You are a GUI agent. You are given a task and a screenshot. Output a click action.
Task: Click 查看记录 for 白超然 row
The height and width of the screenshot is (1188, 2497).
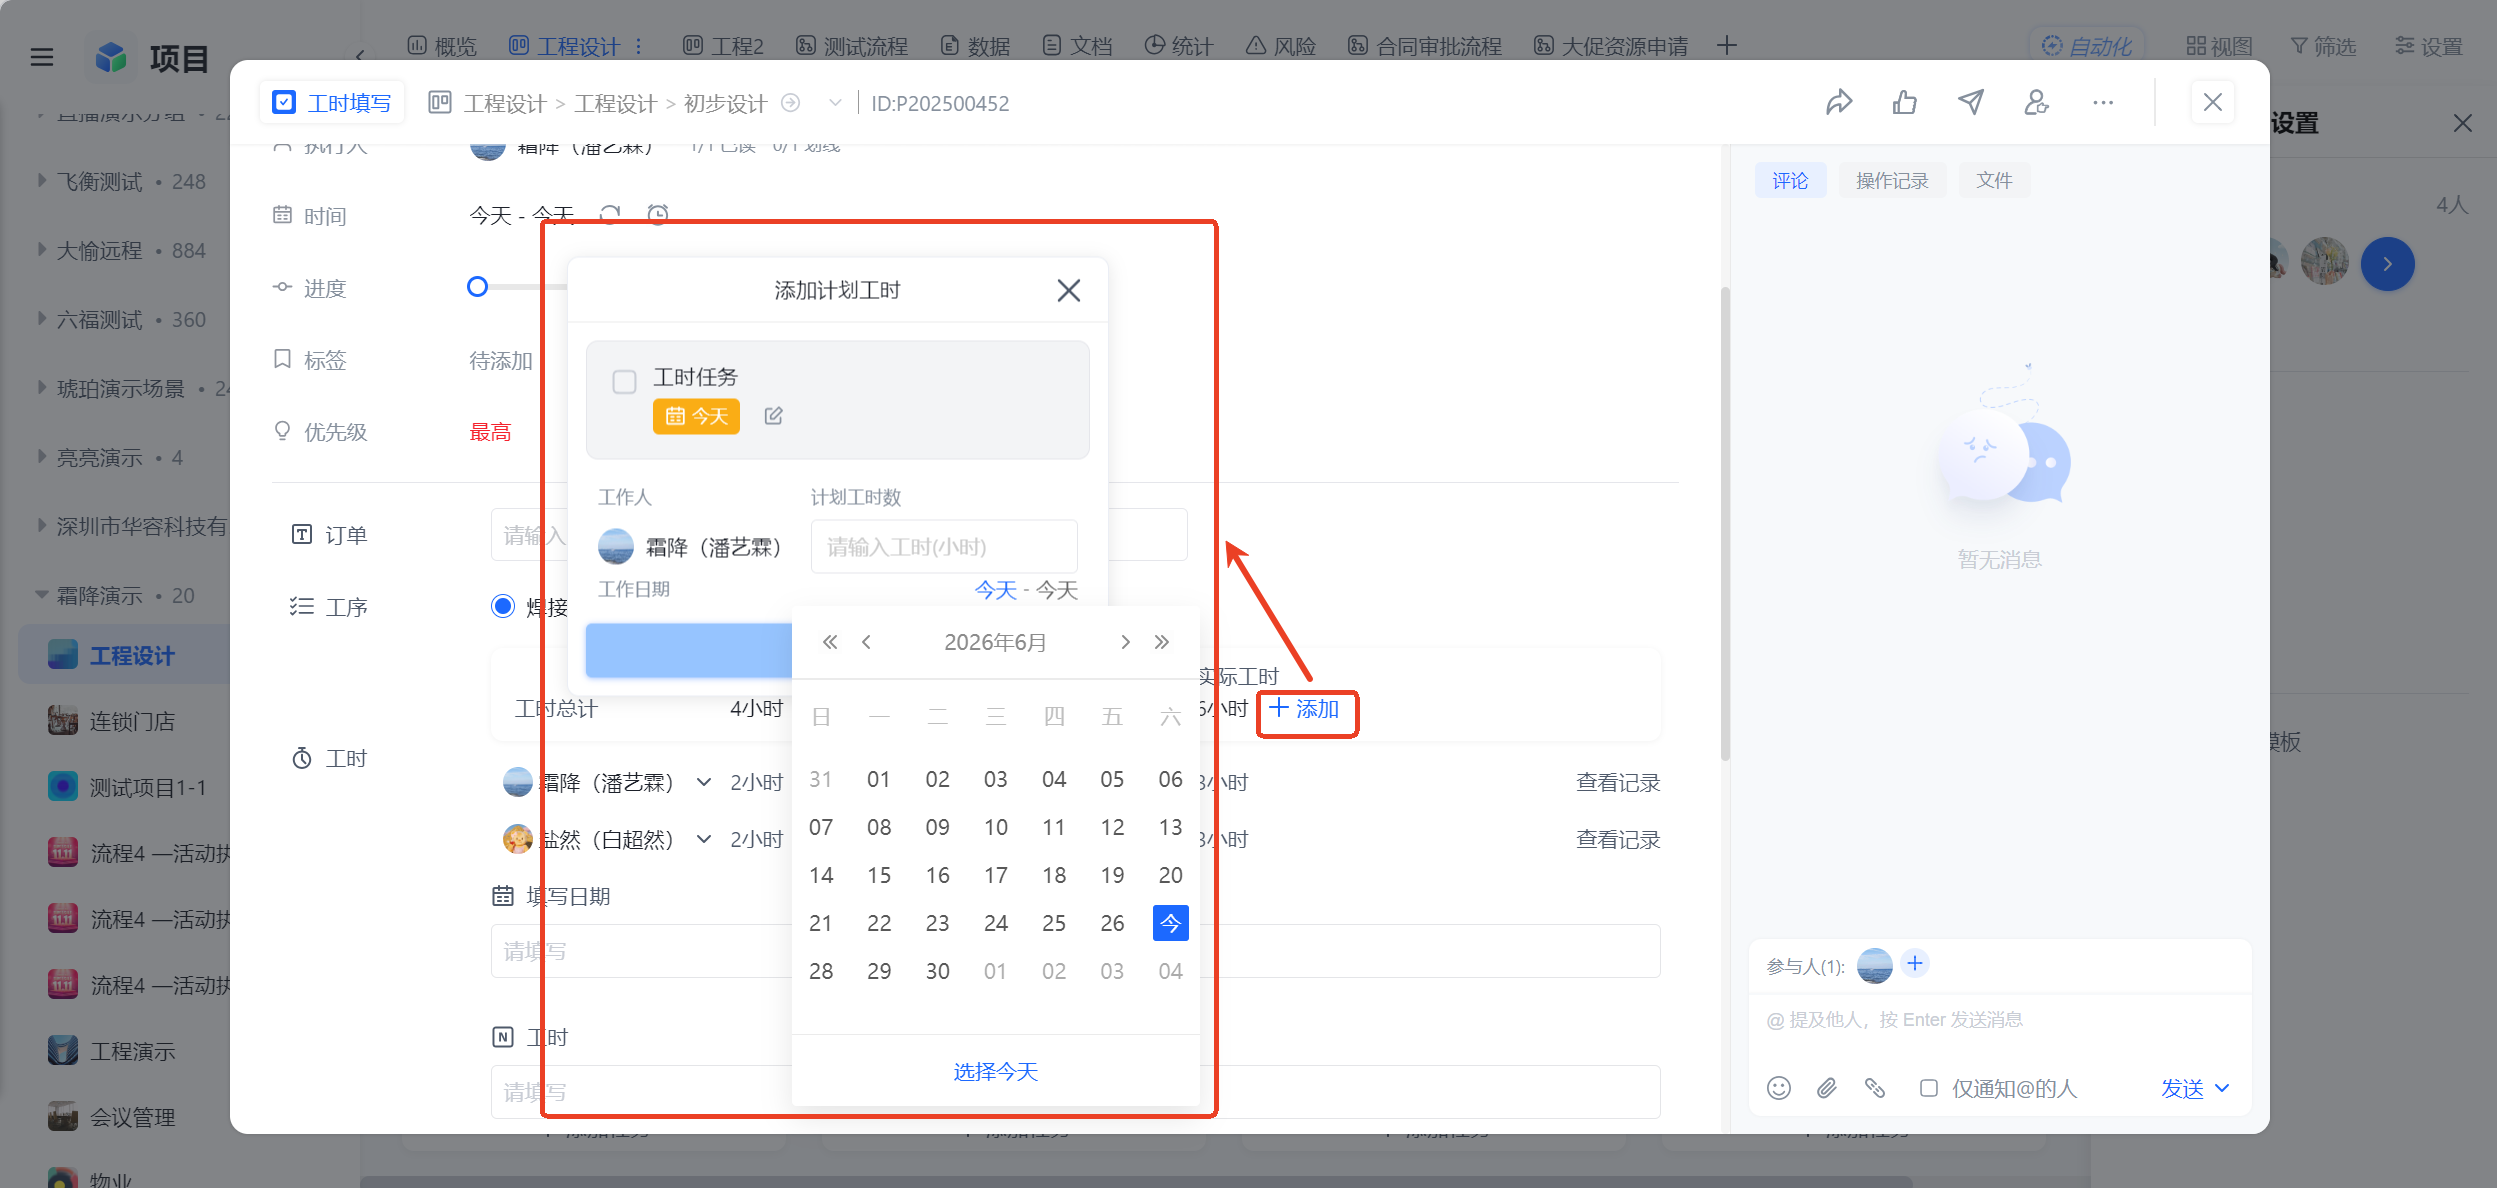[x=1618, y=839]
